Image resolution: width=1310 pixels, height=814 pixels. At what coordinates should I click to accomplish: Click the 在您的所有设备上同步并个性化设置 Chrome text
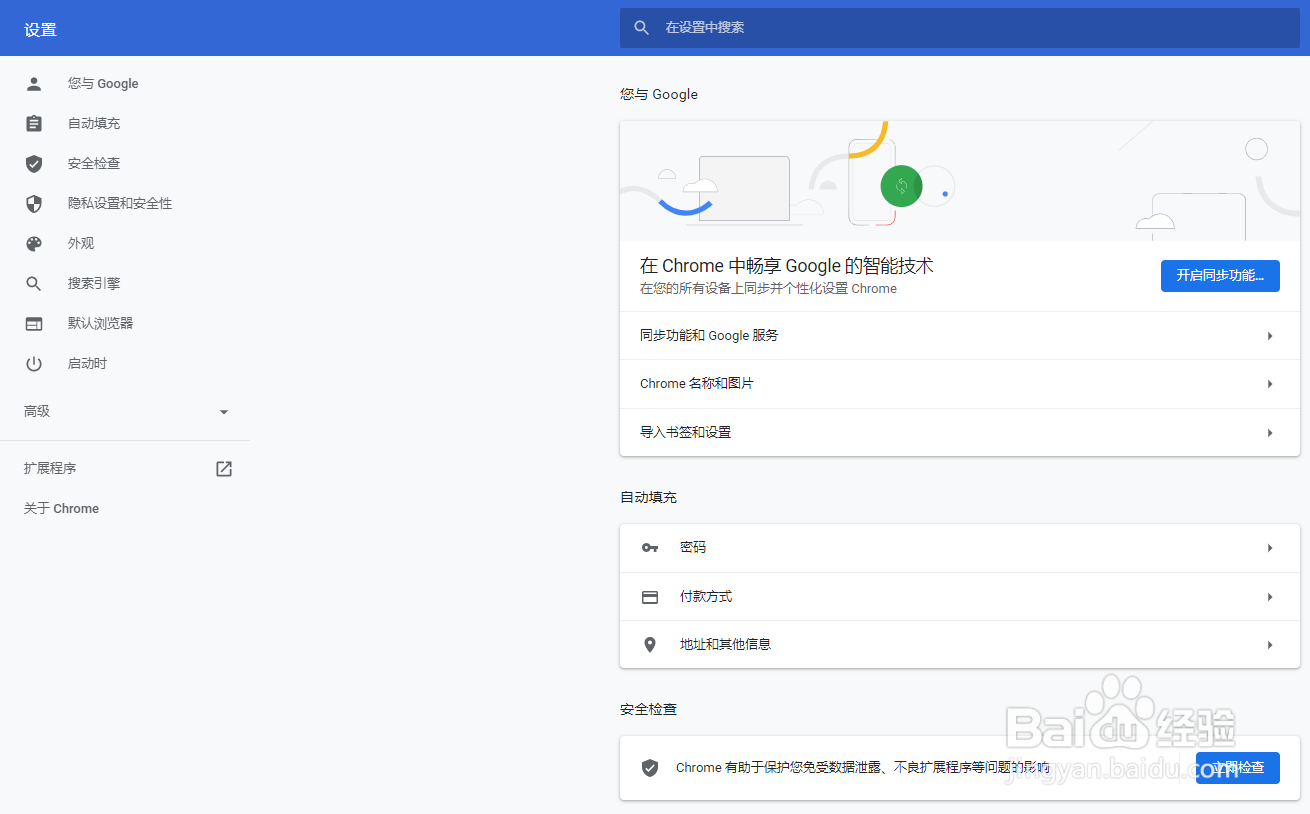[768, 289]
